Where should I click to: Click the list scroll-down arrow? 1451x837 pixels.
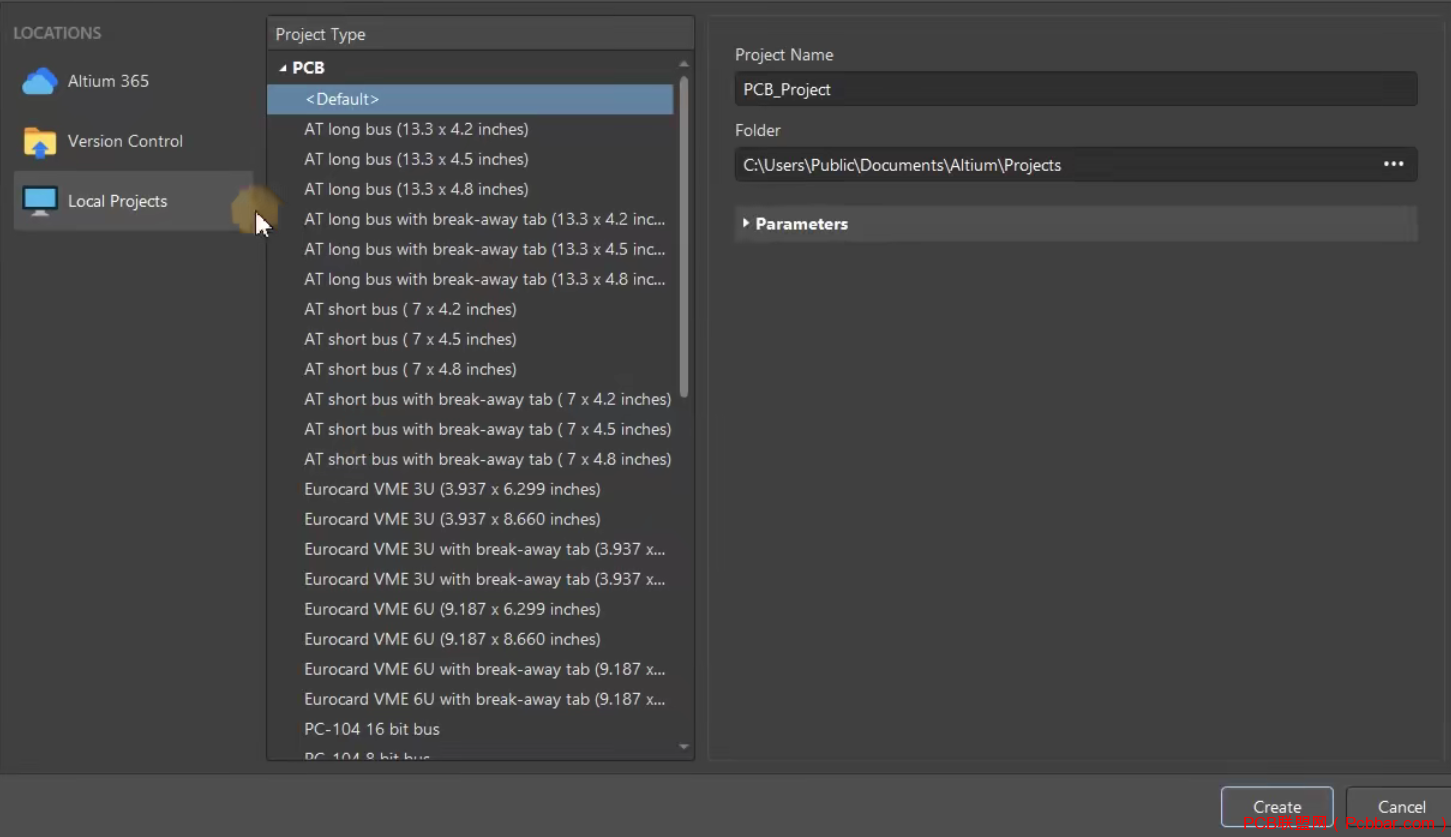point(684,747)
